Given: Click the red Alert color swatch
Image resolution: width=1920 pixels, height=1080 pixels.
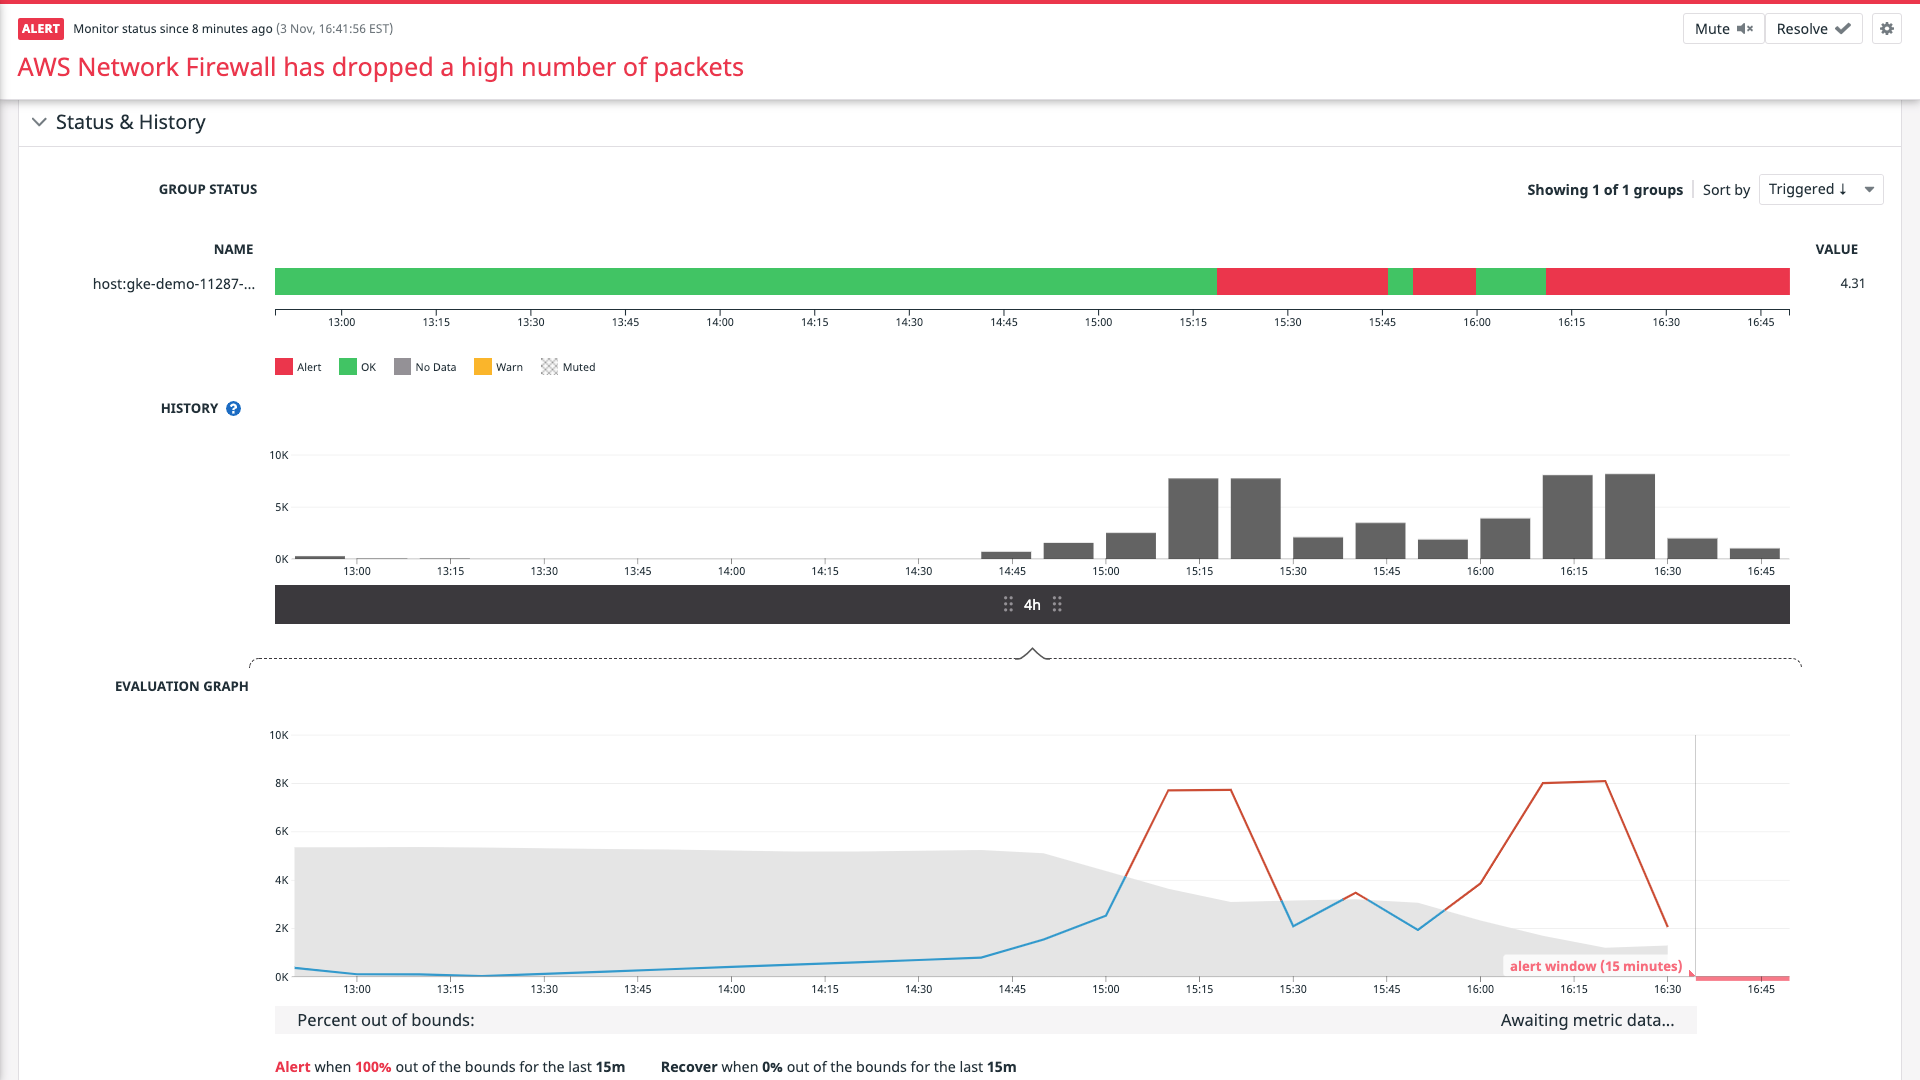Looking at the screenshot, I should click(x=283, y=366).
